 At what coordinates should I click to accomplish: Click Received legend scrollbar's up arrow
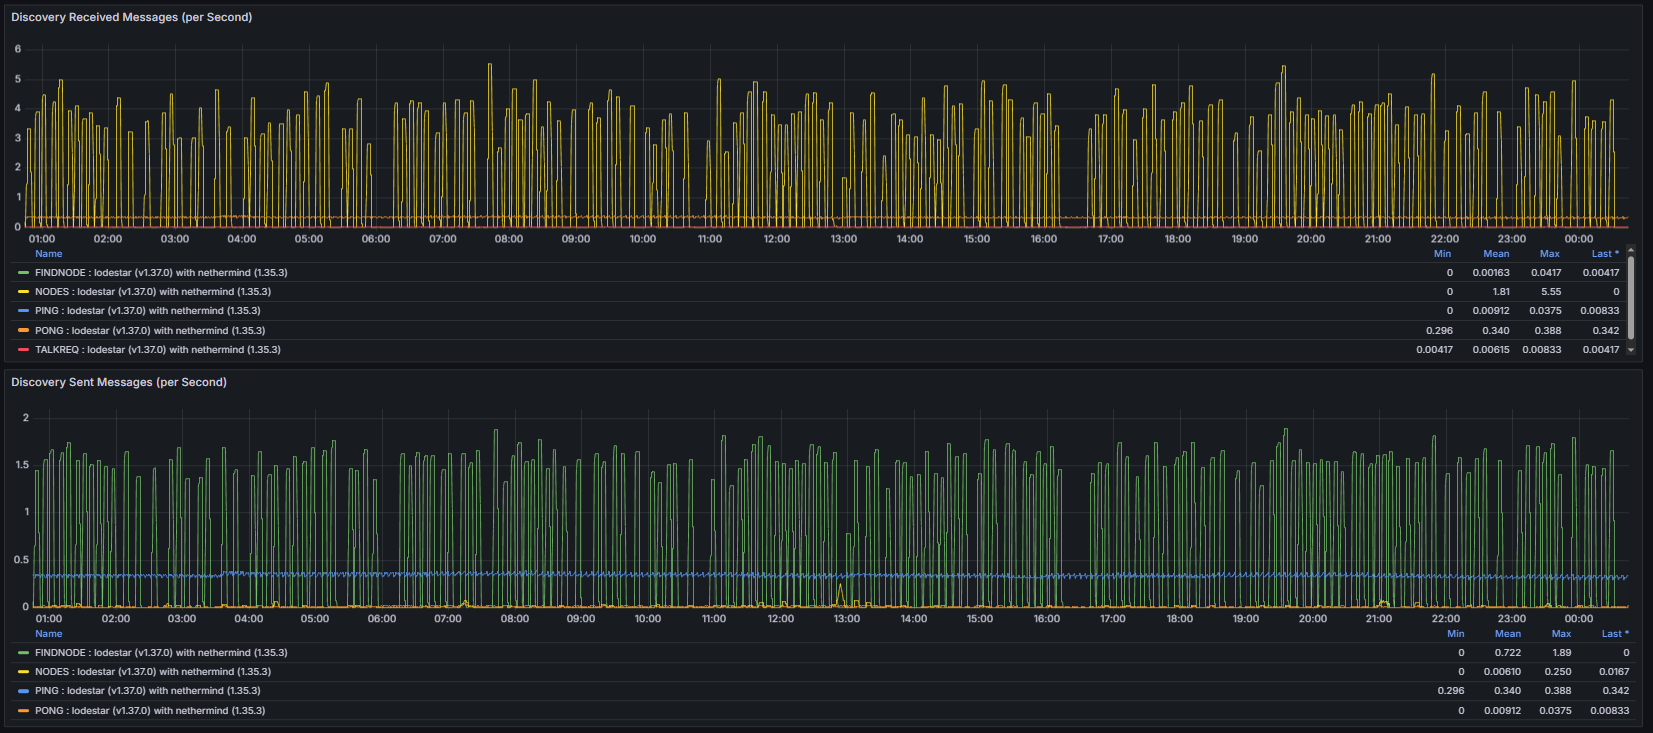coord(1631,250)
